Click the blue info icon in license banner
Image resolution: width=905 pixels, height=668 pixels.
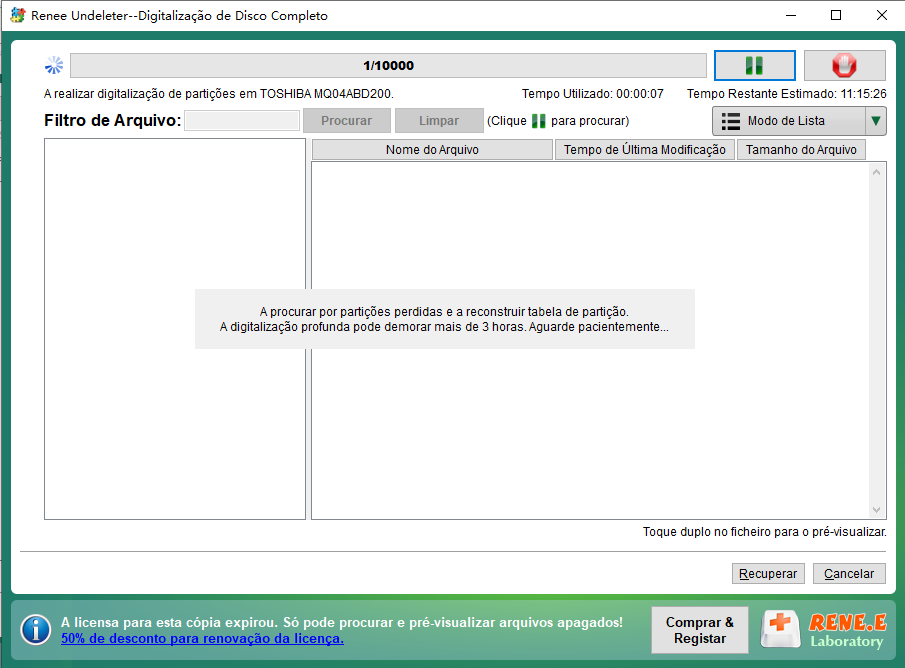click(36, 629)
